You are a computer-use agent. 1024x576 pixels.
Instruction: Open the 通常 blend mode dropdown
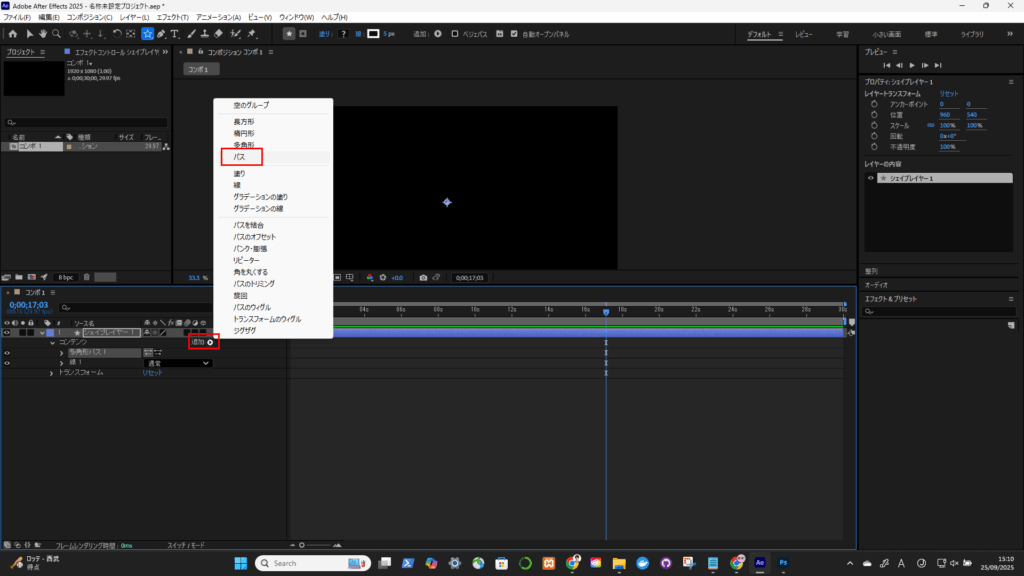click(178, 363)
